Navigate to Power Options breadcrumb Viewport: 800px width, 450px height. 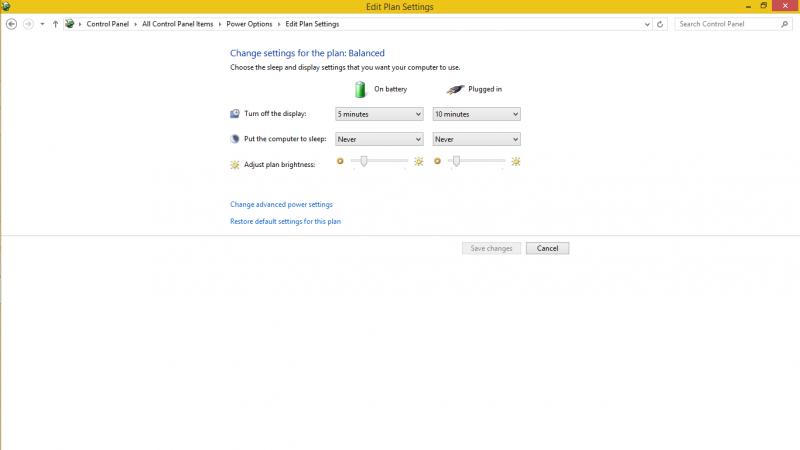point(249,24)
